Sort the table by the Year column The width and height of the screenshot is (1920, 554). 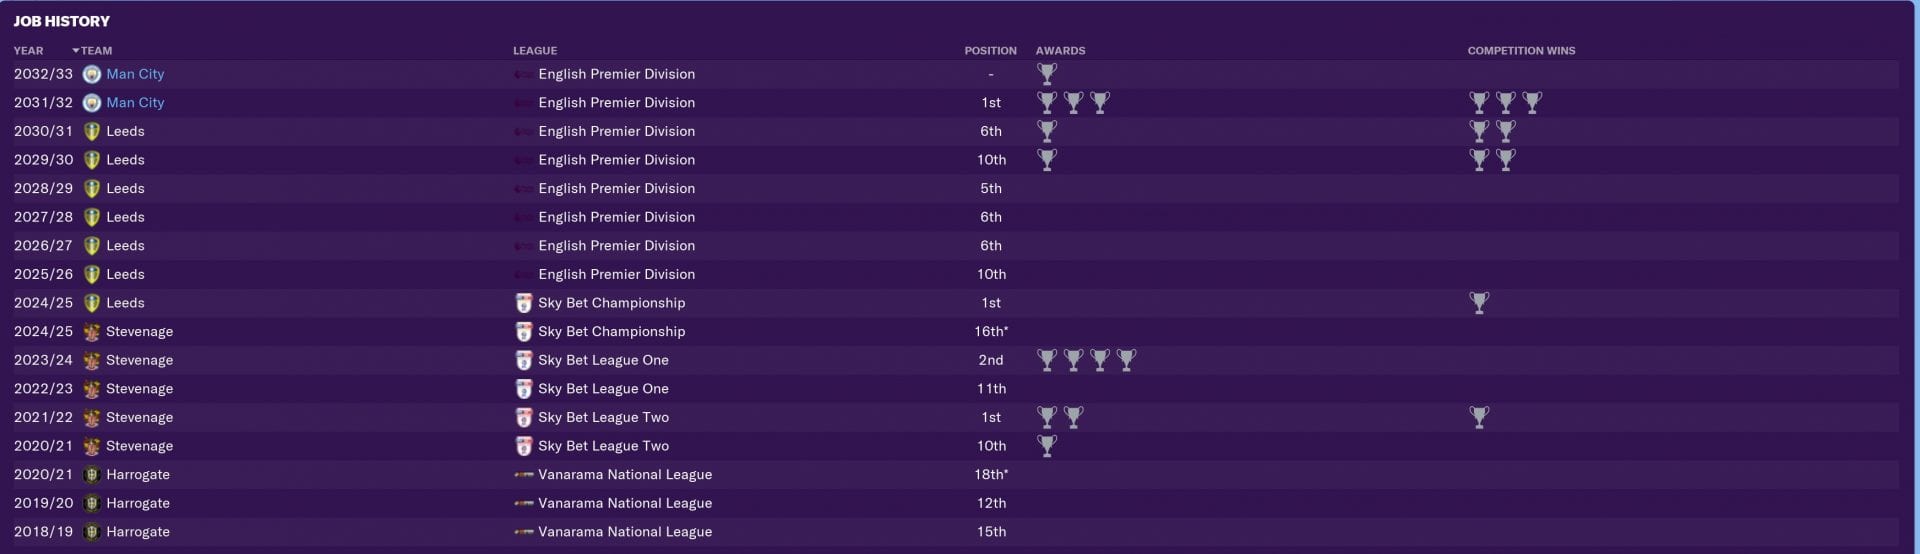(x=28, y=51)
